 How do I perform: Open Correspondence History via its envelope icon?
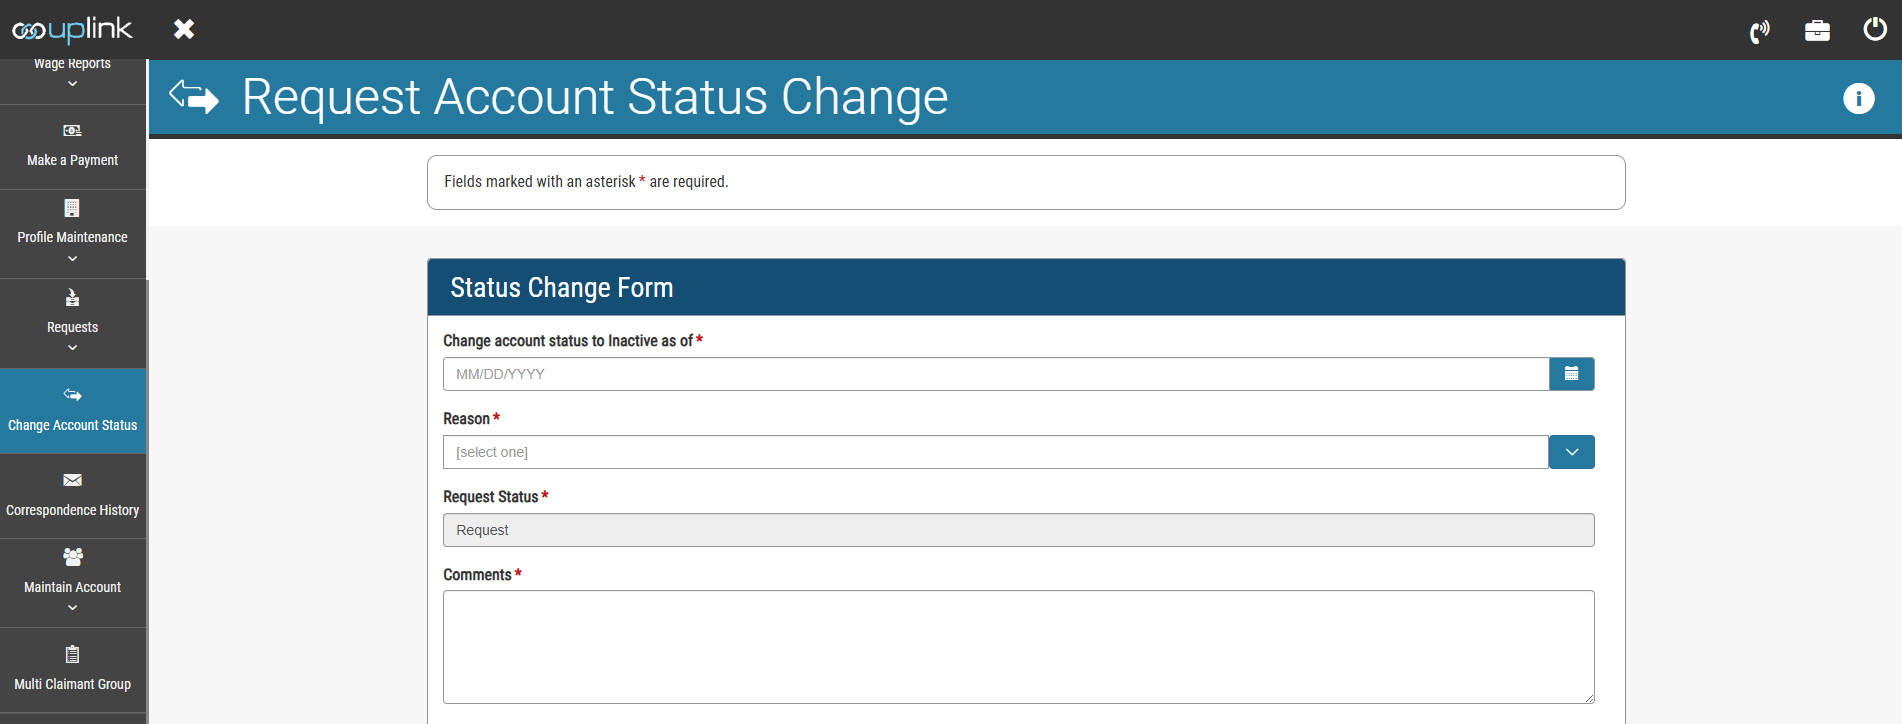coord(72,480)
